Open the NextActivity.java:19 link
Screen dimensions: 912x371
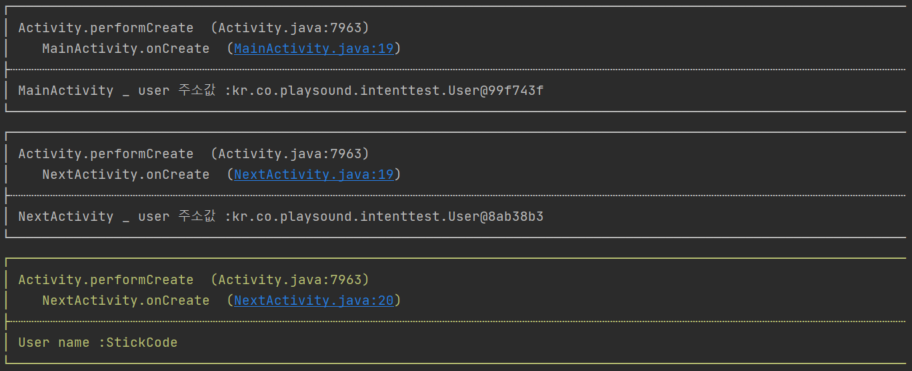tap(314, 174)
